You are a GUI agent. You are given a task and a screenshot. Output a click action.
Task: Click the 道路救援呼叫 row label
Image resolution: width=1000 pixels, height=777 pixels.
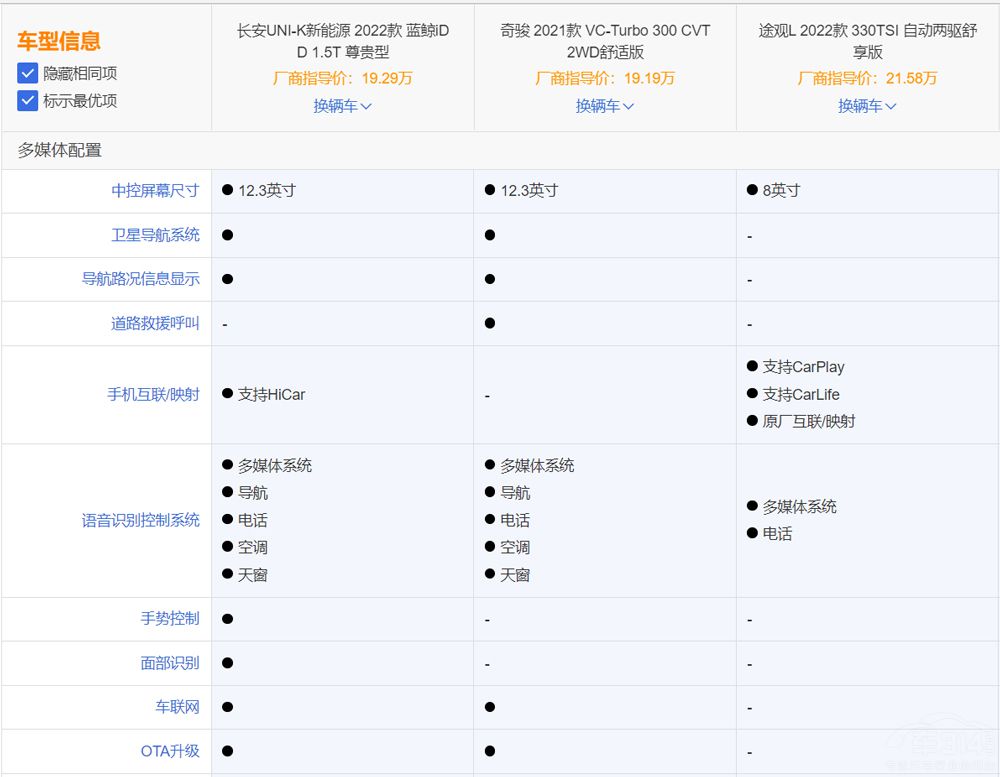(155, 323)
